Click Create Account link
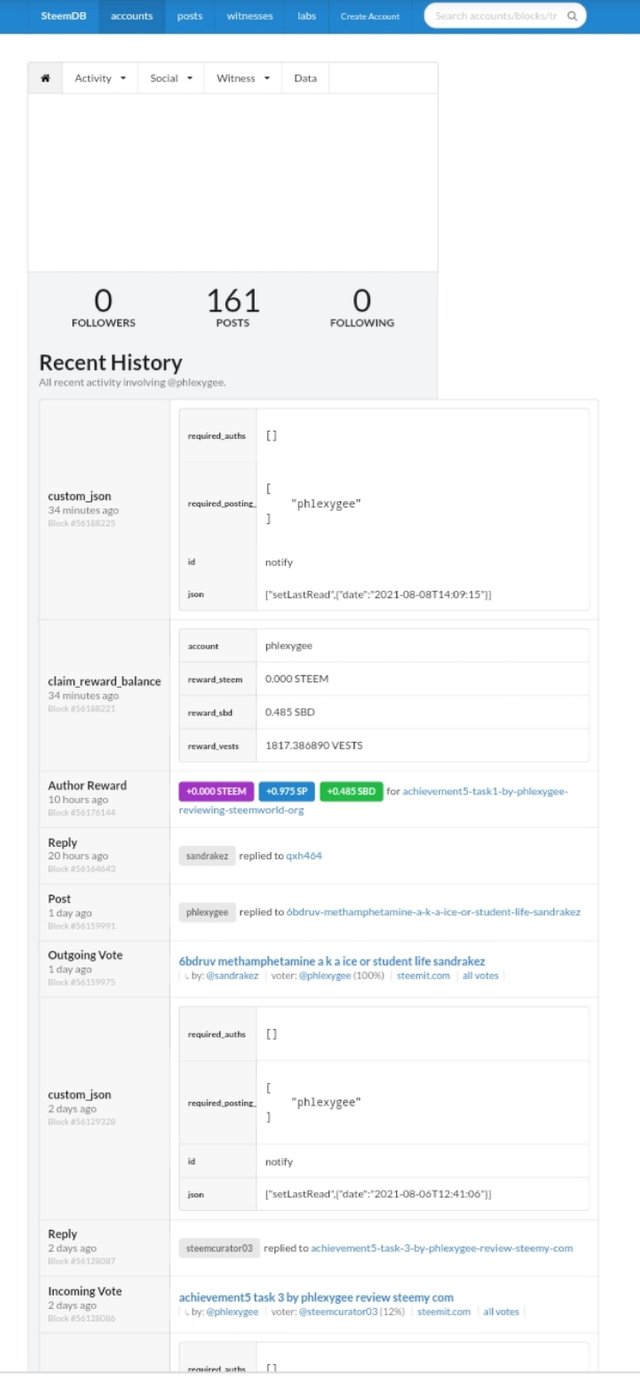Viewport: 640px width, 1377px height. [x=370, y=16]
